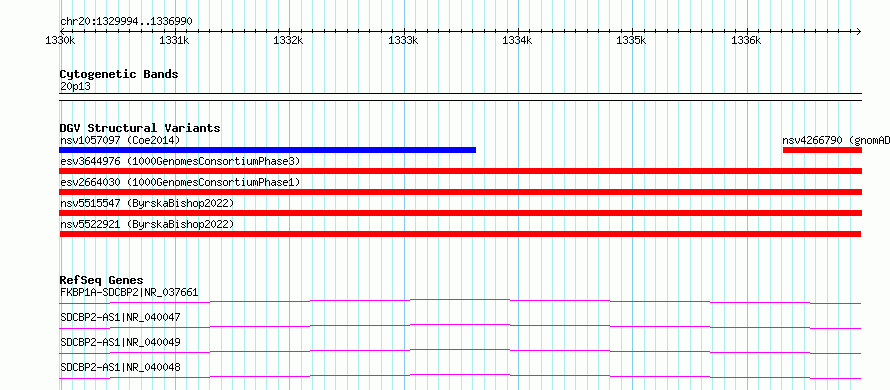The image size is (890, 390).
Task: Open variant esv3644976 label
Action: pyautogui.click(x=180, y=161)
